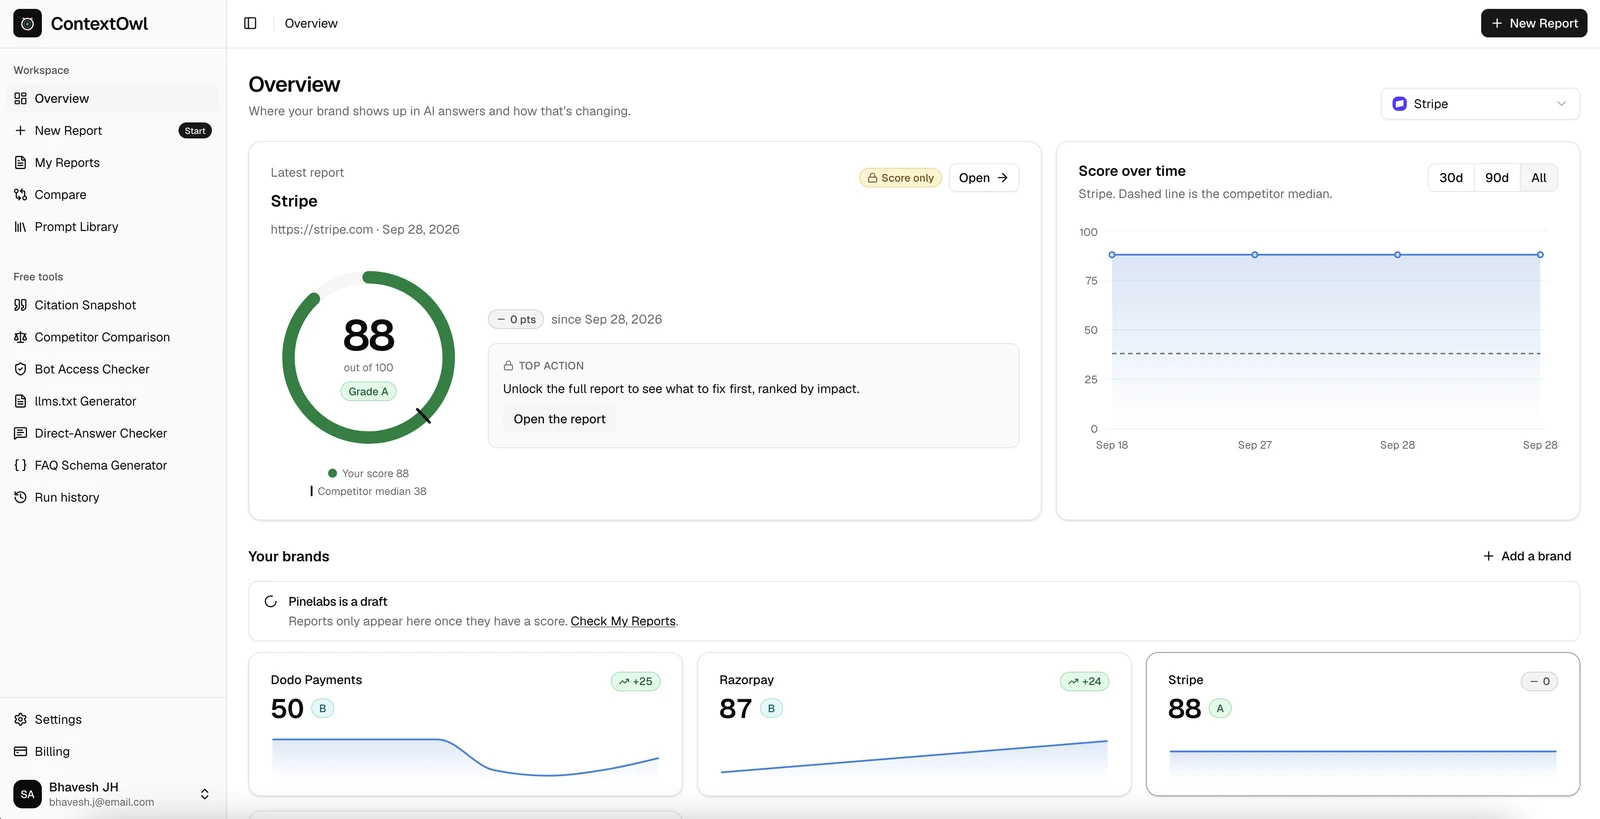This screenshot has width=1600, height=819.
Task: Switch chart range to All
Action: (x=1539, y=178)
